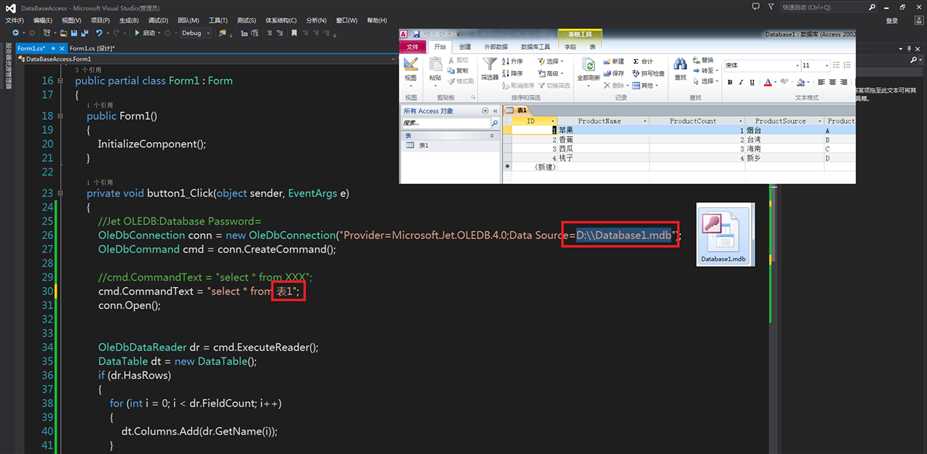The image size is (927, 454).
Task: Click the View (视图) icon in Access ribbon
Action: 410,64
